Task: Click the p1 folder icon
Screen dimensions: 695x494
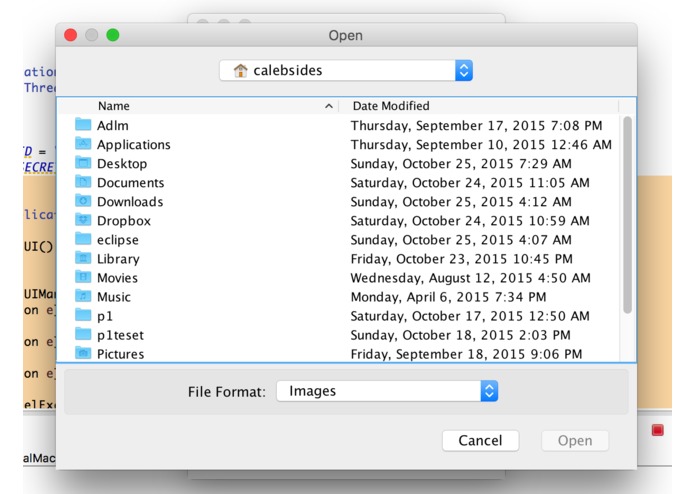Action: [x=83, y=315]
